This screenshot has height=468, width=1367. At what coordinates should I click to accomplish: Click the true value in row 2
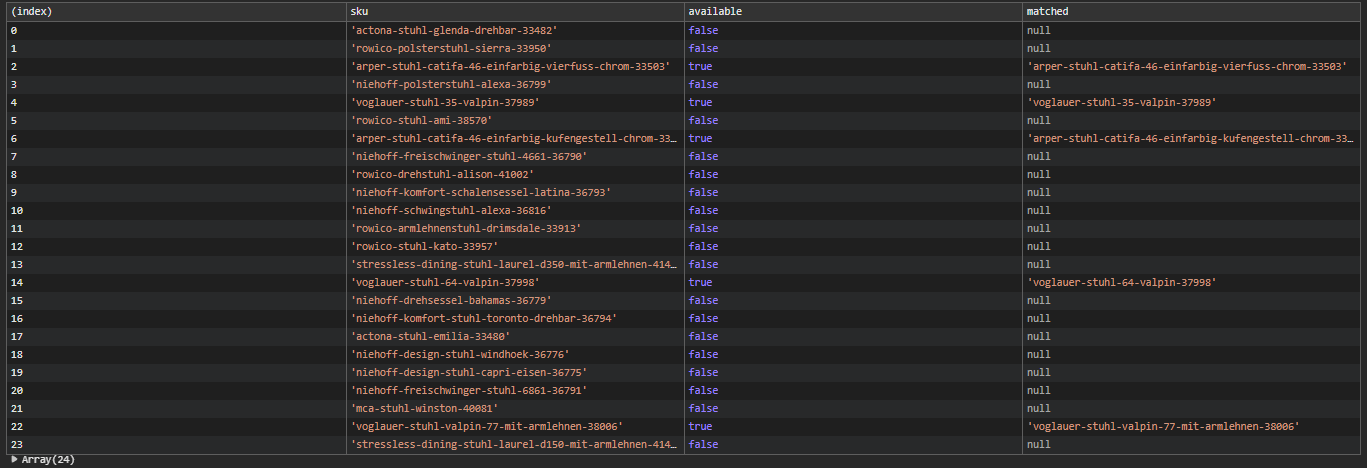pos(700,66)
